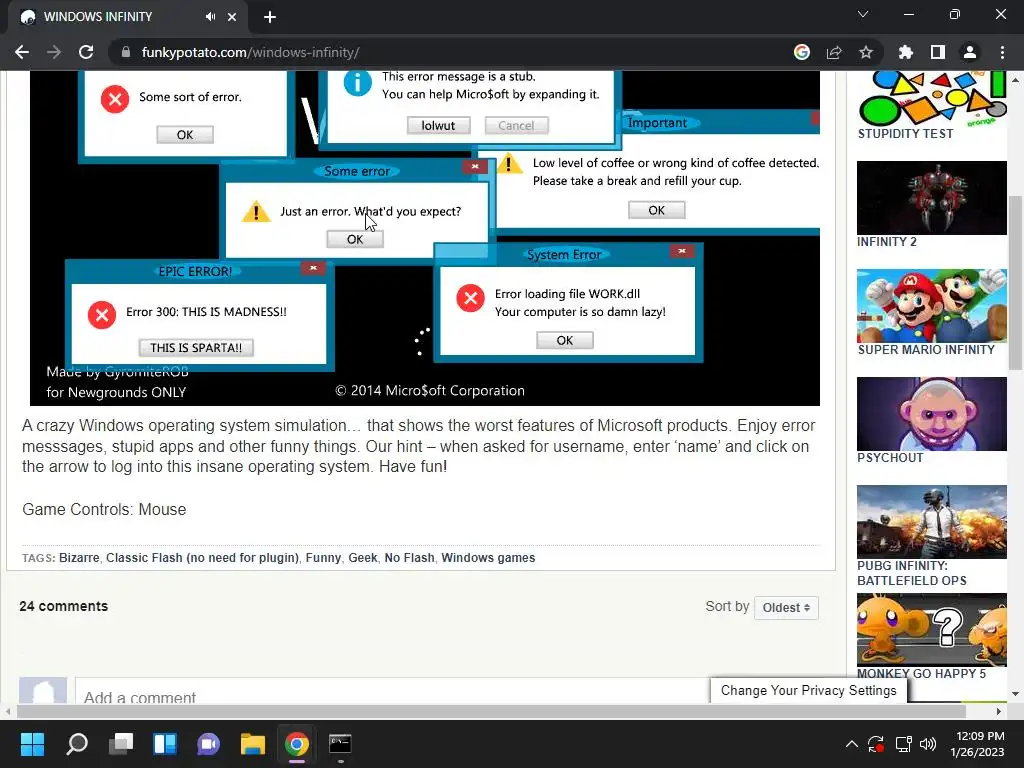Viewport: 1024px width, 768px height.
Task: Click Change Your Privacy Settings
Action: [x=808, y=690]
